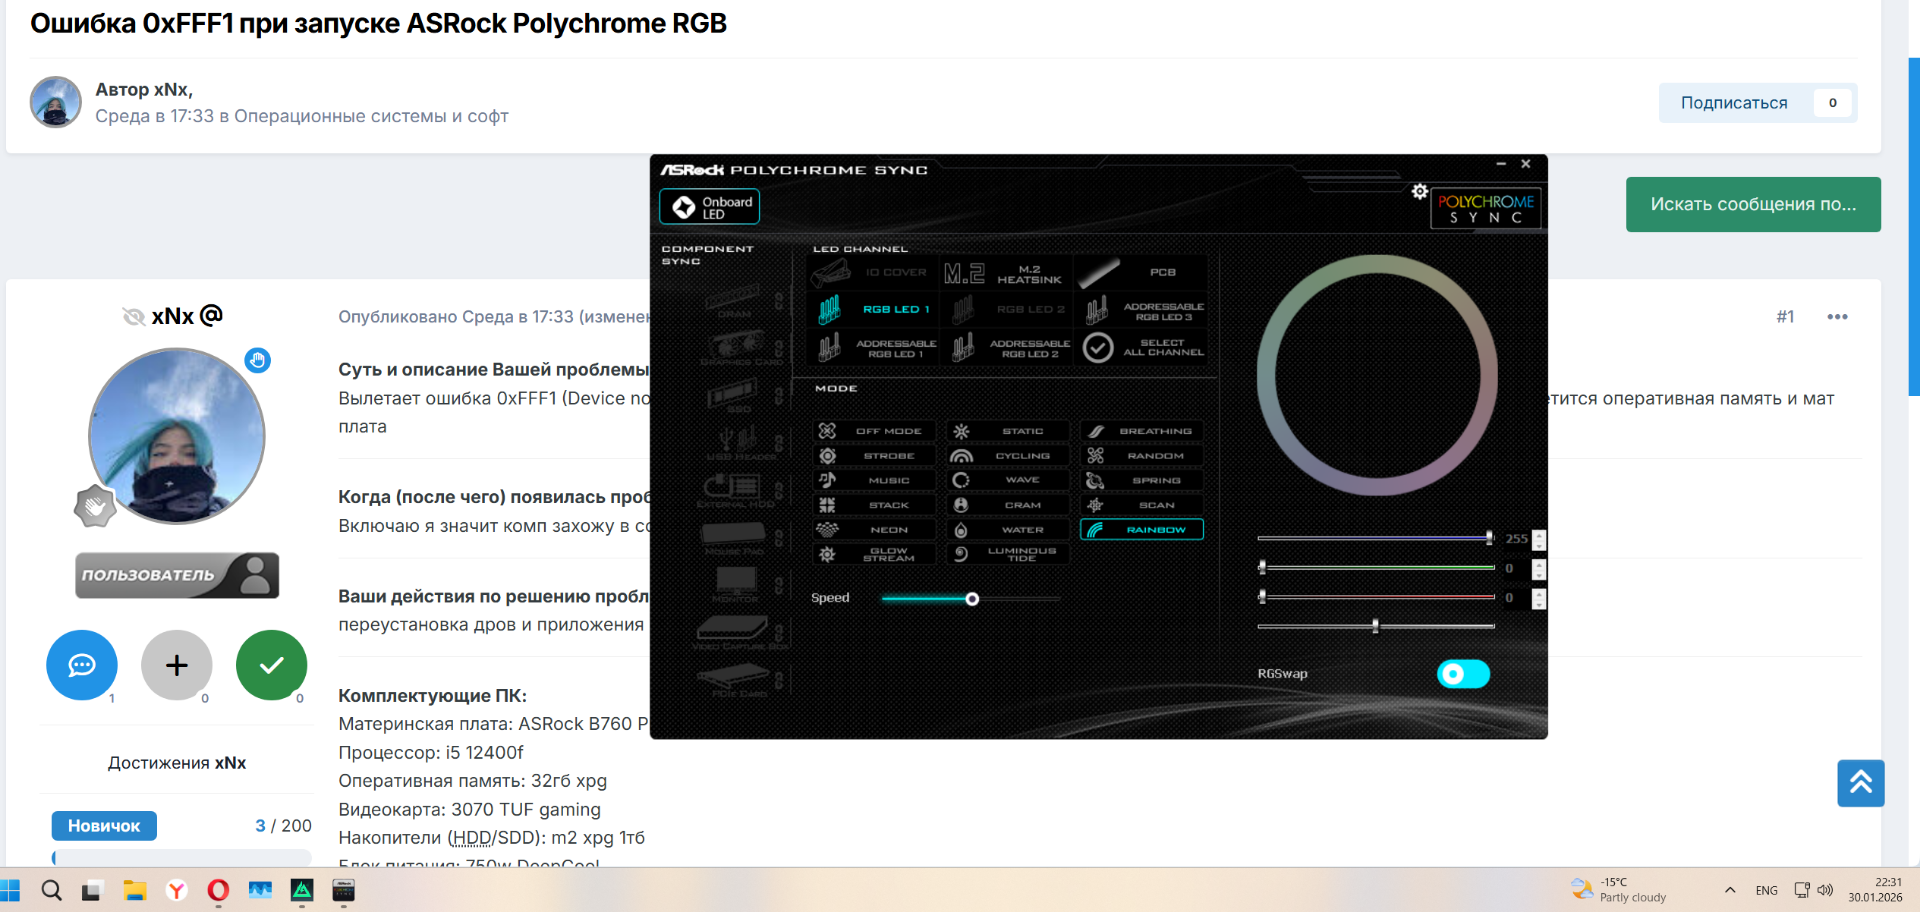Image resolution: width=1920 pixels, height=912 pixels.
Task: Open Opera browser from taskbar
Action: click(x=218, y=890)
